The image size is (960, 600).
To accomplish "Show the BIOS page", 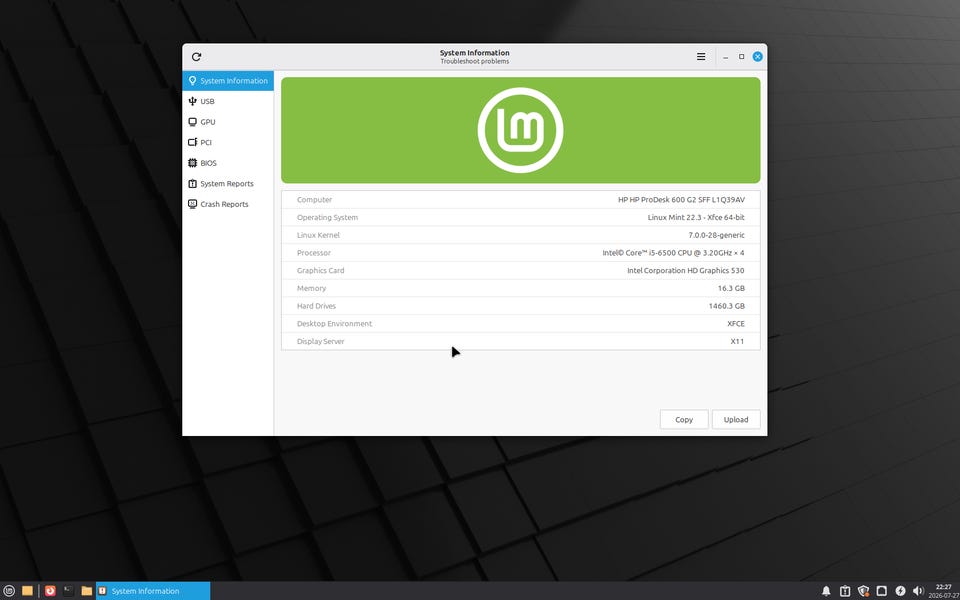I will pyautogui.click(x=228, y=163).
